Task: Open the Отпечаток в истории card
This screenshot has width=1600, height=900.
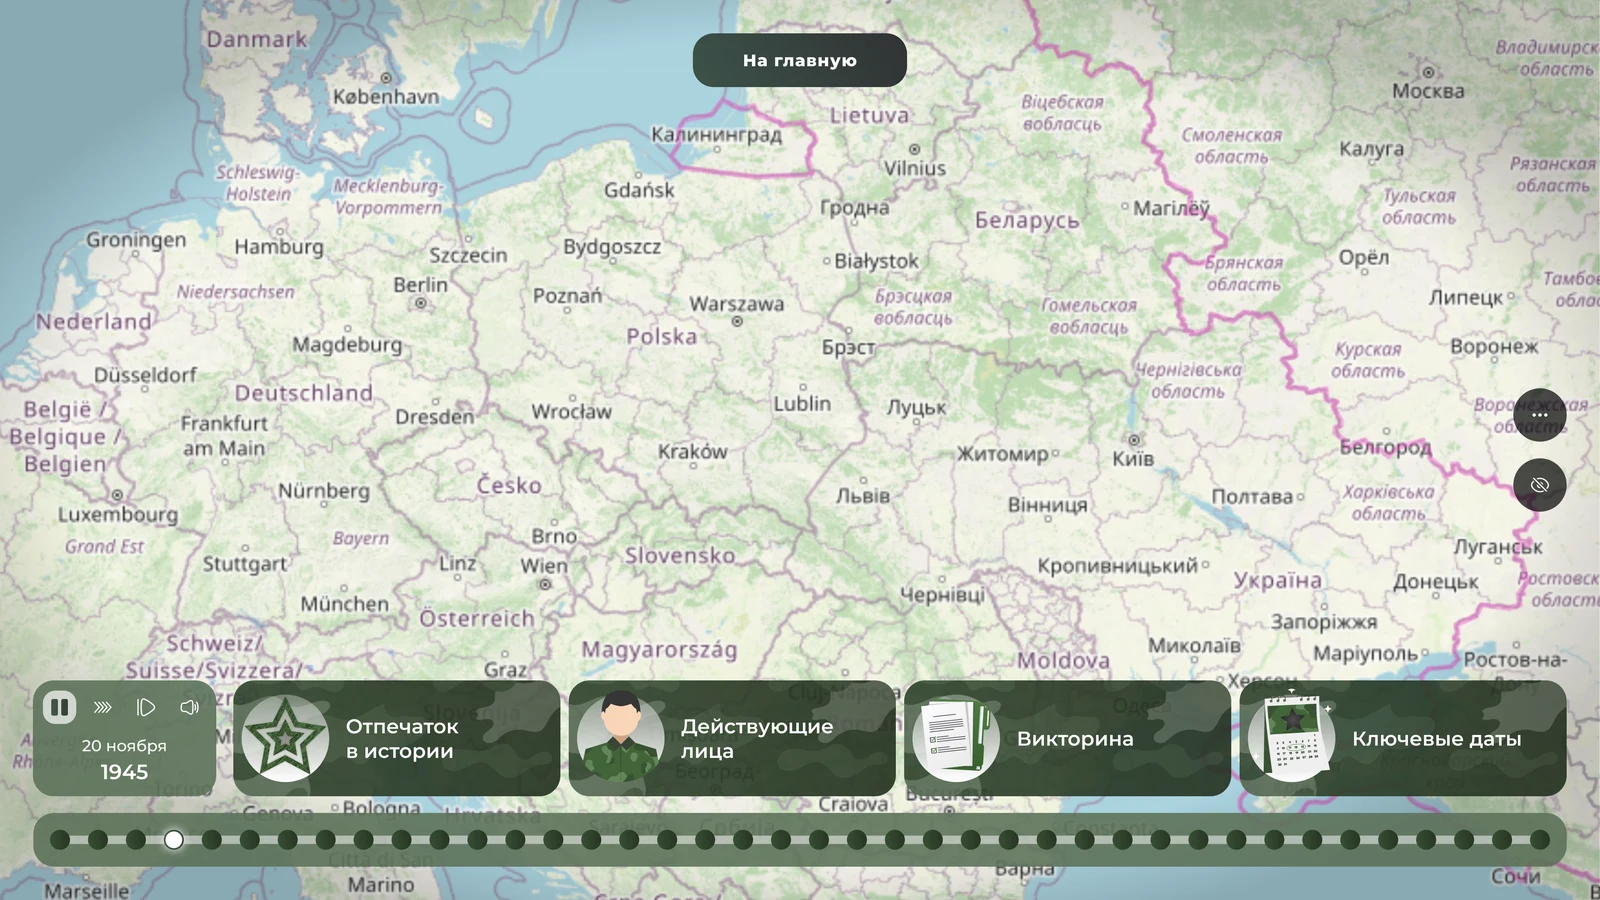Action: pyautogui.click(x=397, y=739)
